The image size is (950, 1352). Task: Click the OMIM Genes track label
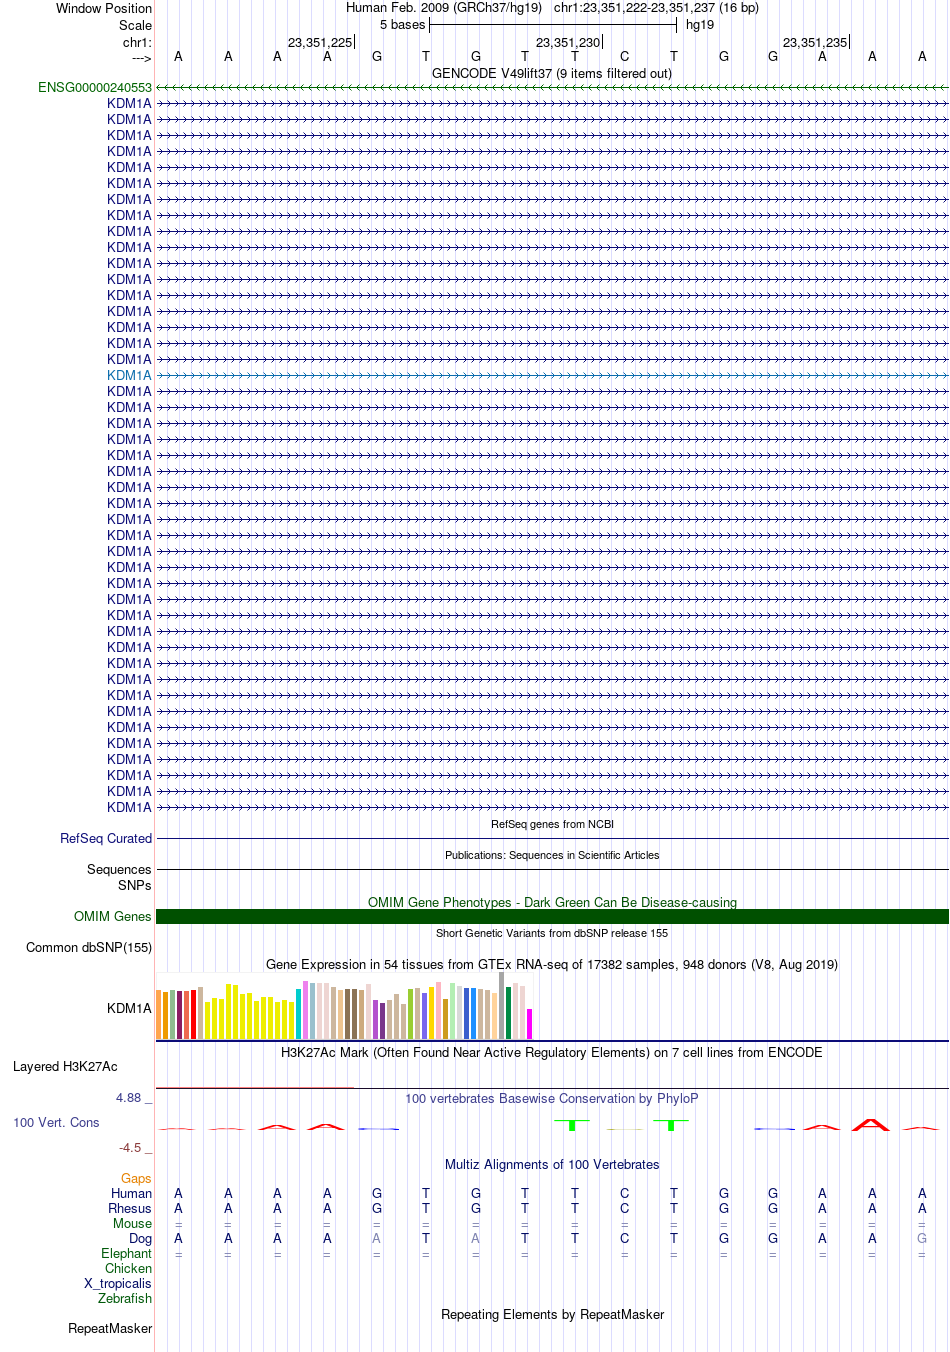[112, 917]
